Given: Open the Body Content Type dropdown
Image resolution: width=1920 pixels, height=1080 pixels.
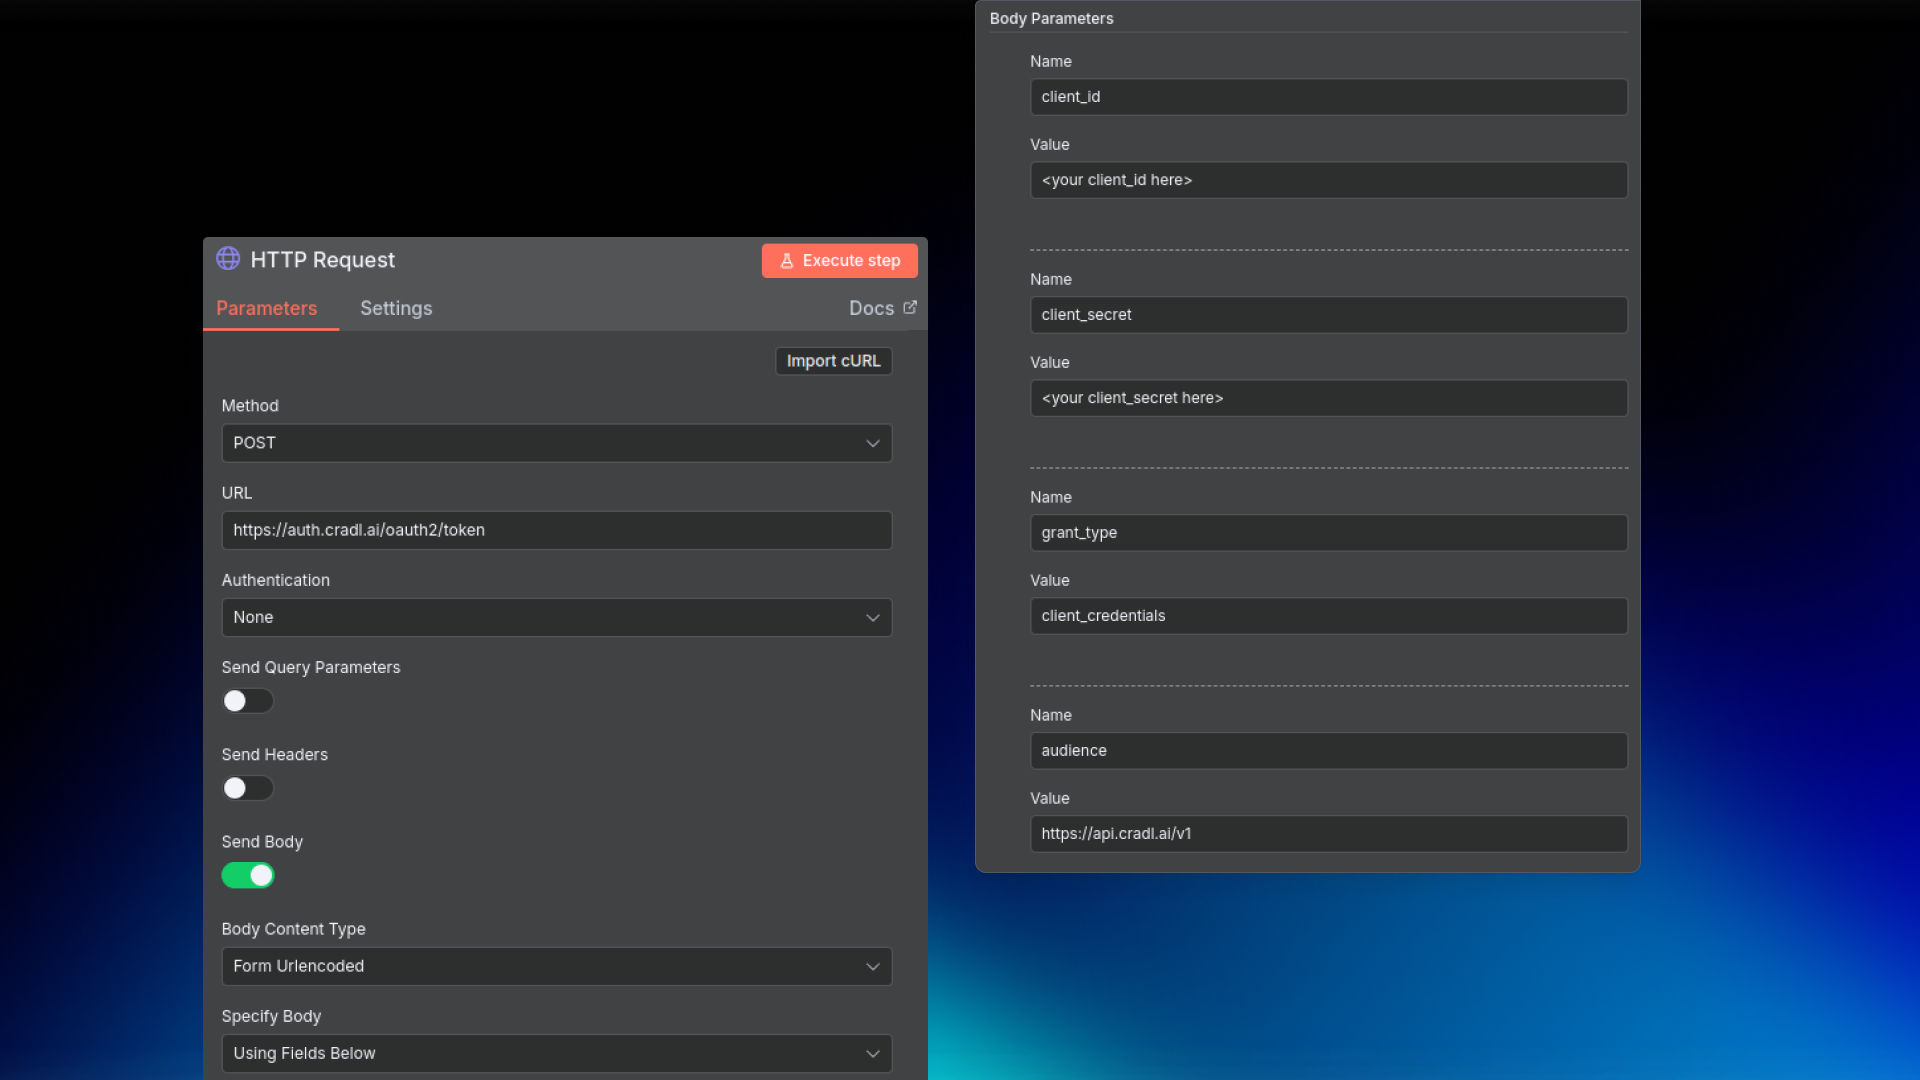Looking at the screenshot, I should tap(556, 966).
